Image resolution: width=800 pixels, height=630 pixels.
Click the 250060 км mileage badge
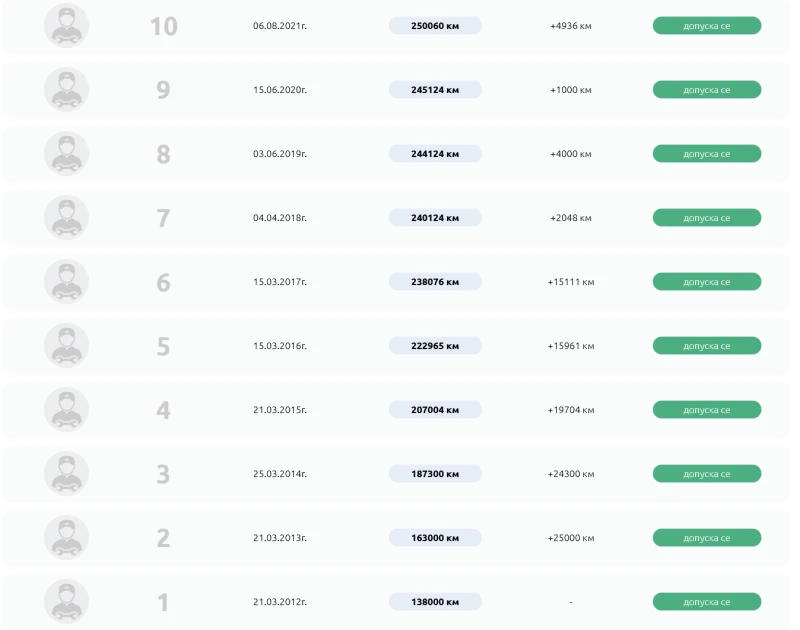coord(435,26)
